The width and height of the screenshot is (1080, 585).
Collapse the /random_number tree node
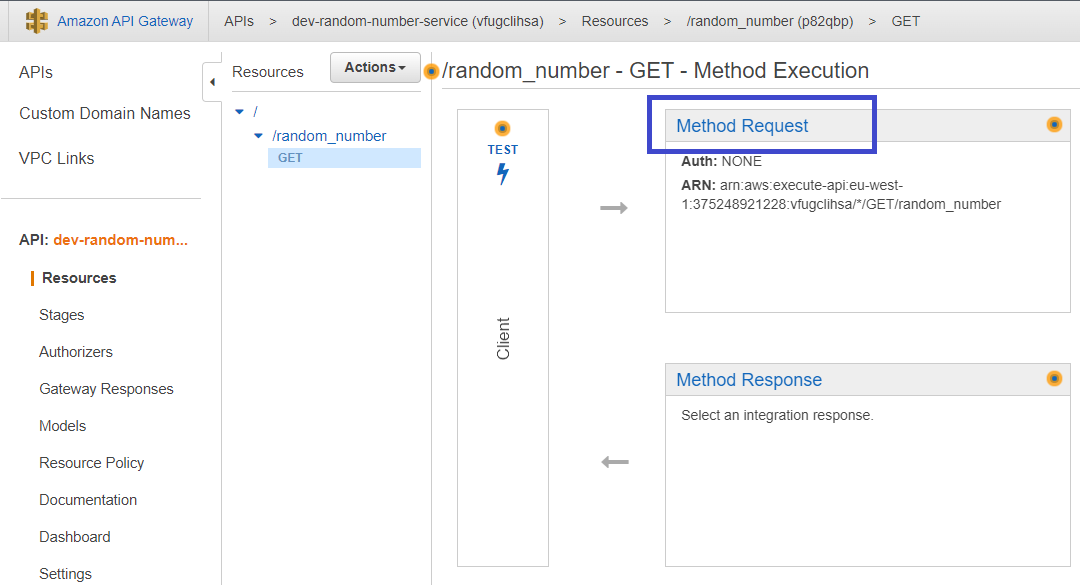click(x=258, y=136)
